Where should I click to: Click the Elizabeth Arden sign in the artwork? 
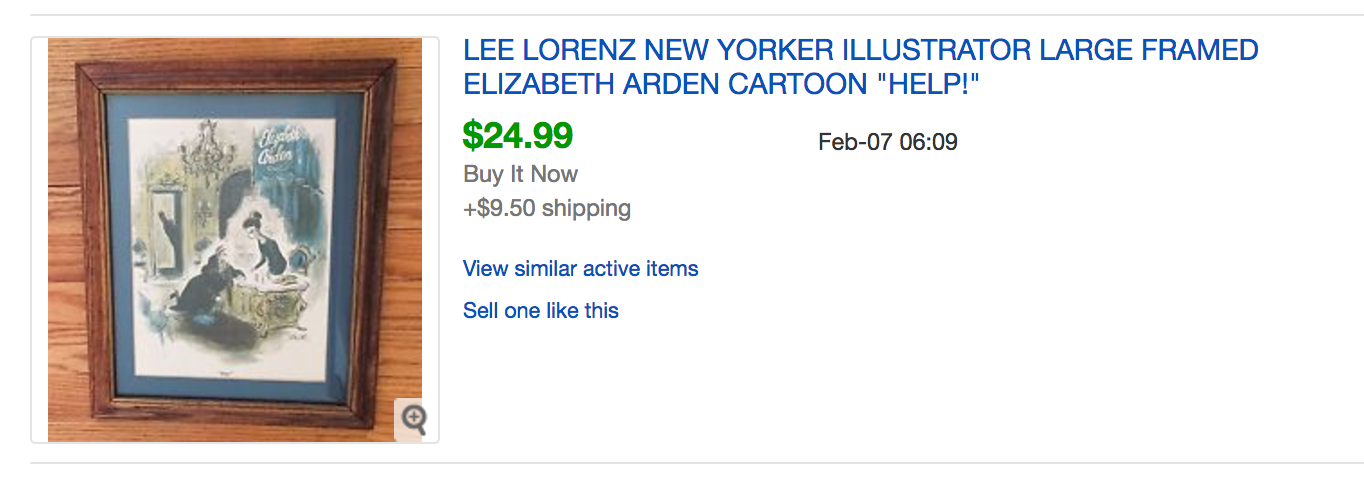tap(278, 147)
